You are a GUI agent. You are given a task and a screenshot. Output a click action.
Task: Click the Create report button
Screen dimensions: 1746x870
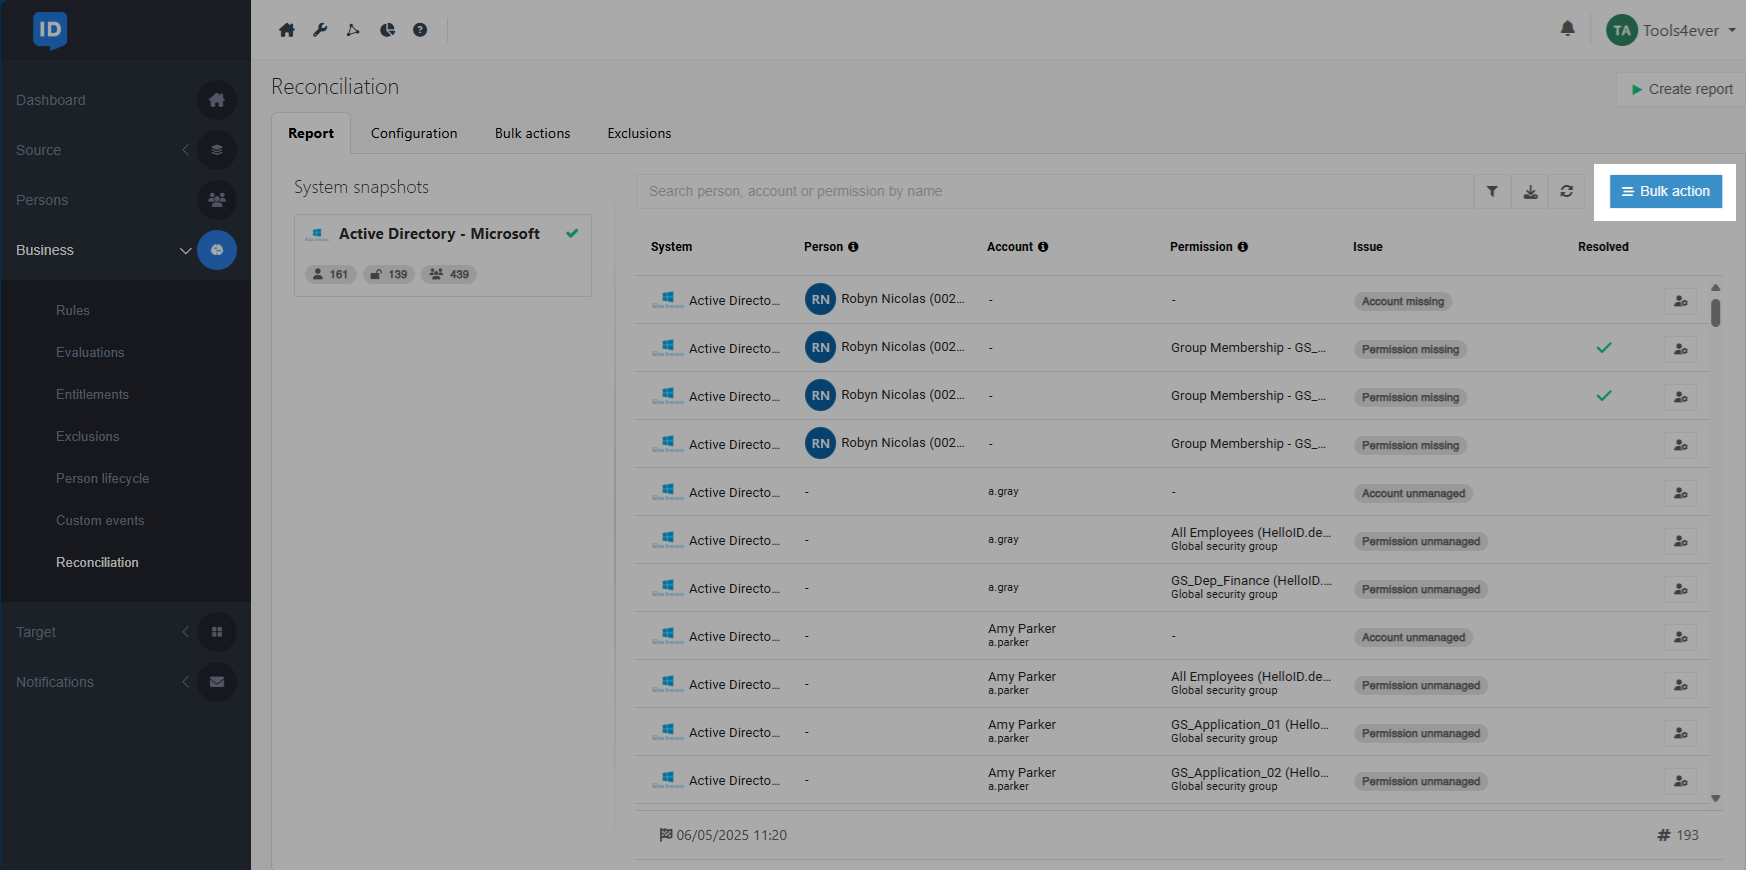tap(1681, 89)
